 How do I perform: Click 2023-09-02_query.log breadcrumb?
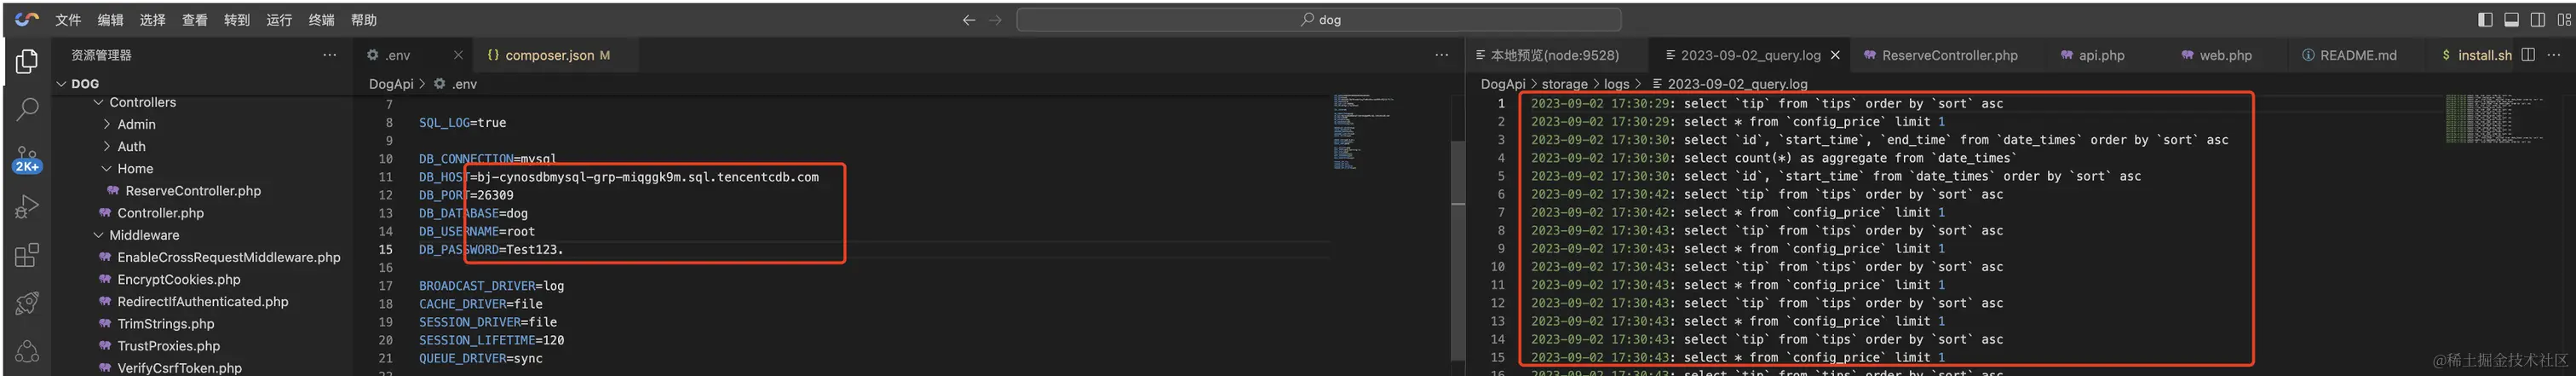click(1737, 84)
